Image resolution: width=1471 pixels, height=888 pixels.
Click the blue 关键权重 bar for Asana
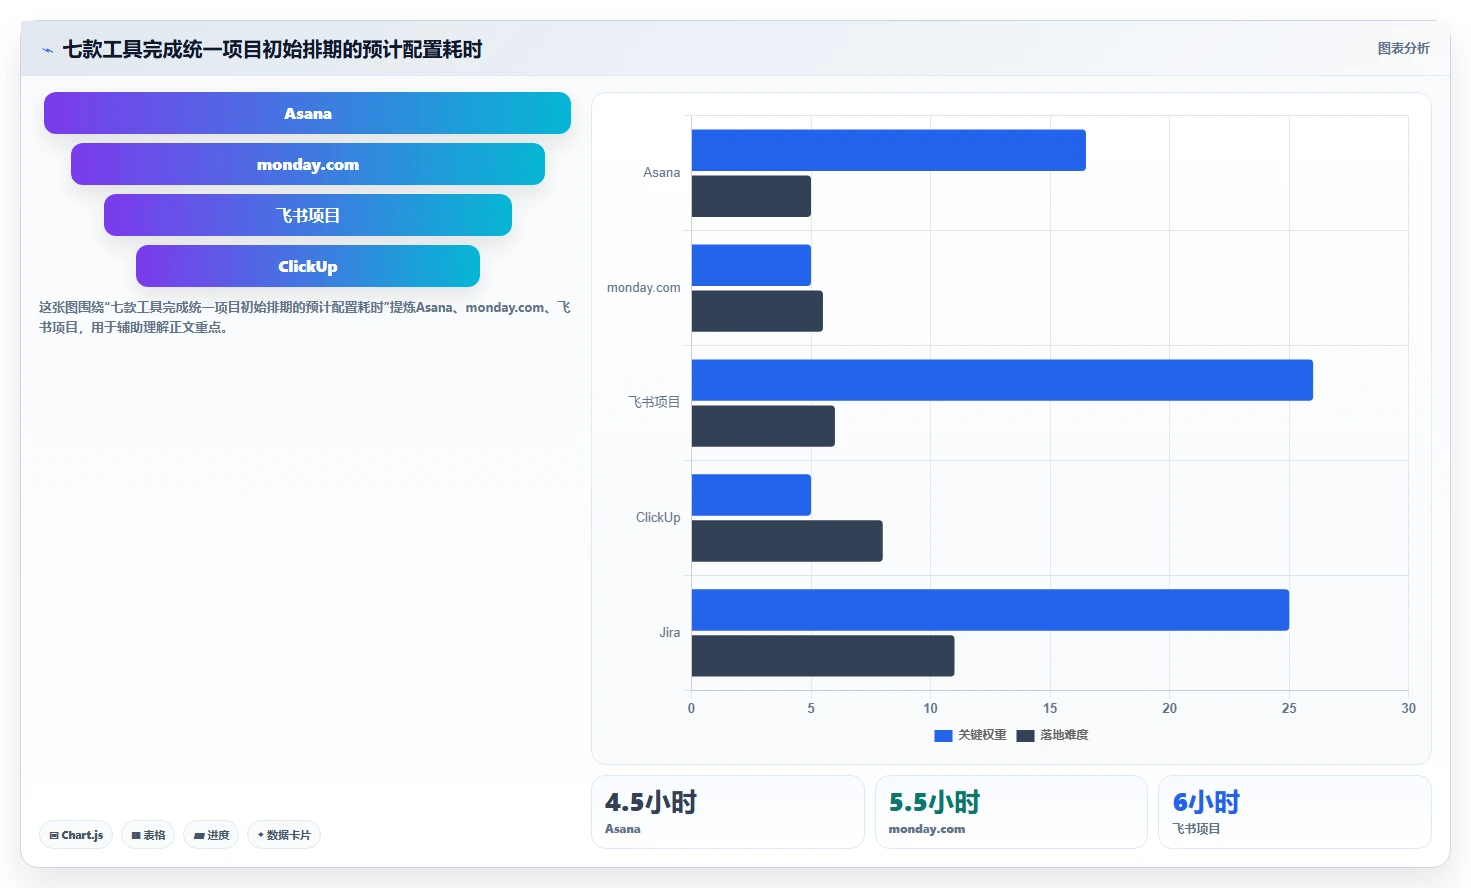tap(888, 150)
